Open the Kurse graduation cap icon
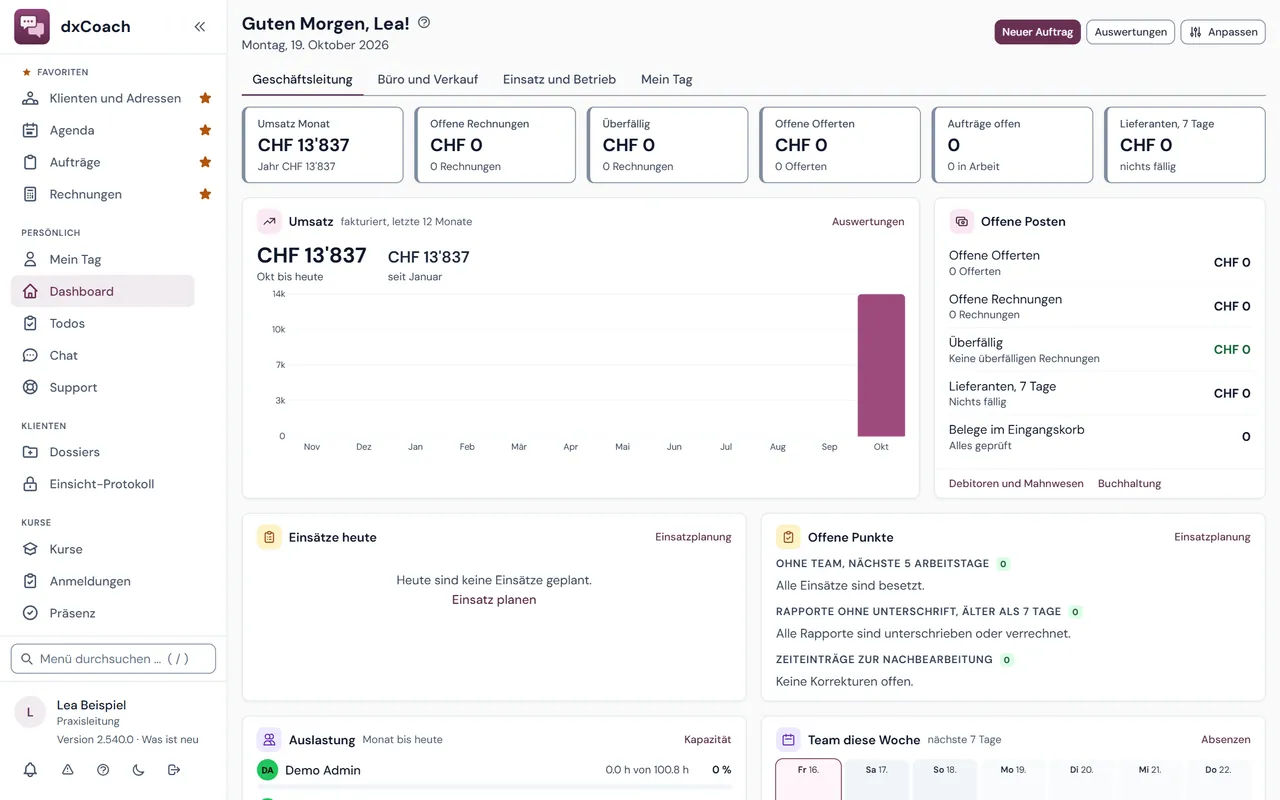The height and width of the screenshot is (800, 1280). coord(30,549)
